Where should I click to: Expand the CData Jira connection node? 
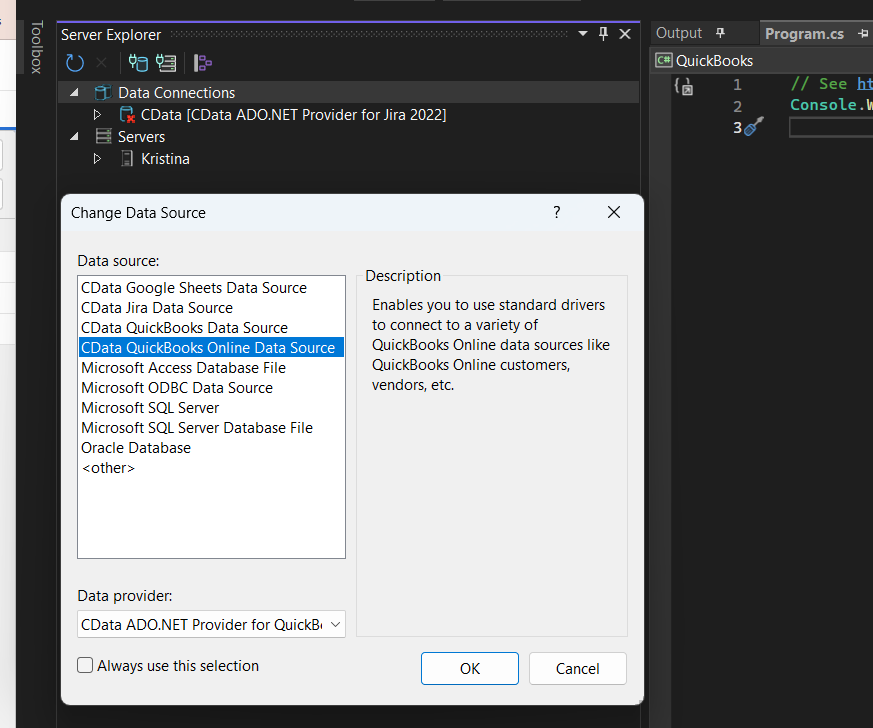click(x=97, y=115)
